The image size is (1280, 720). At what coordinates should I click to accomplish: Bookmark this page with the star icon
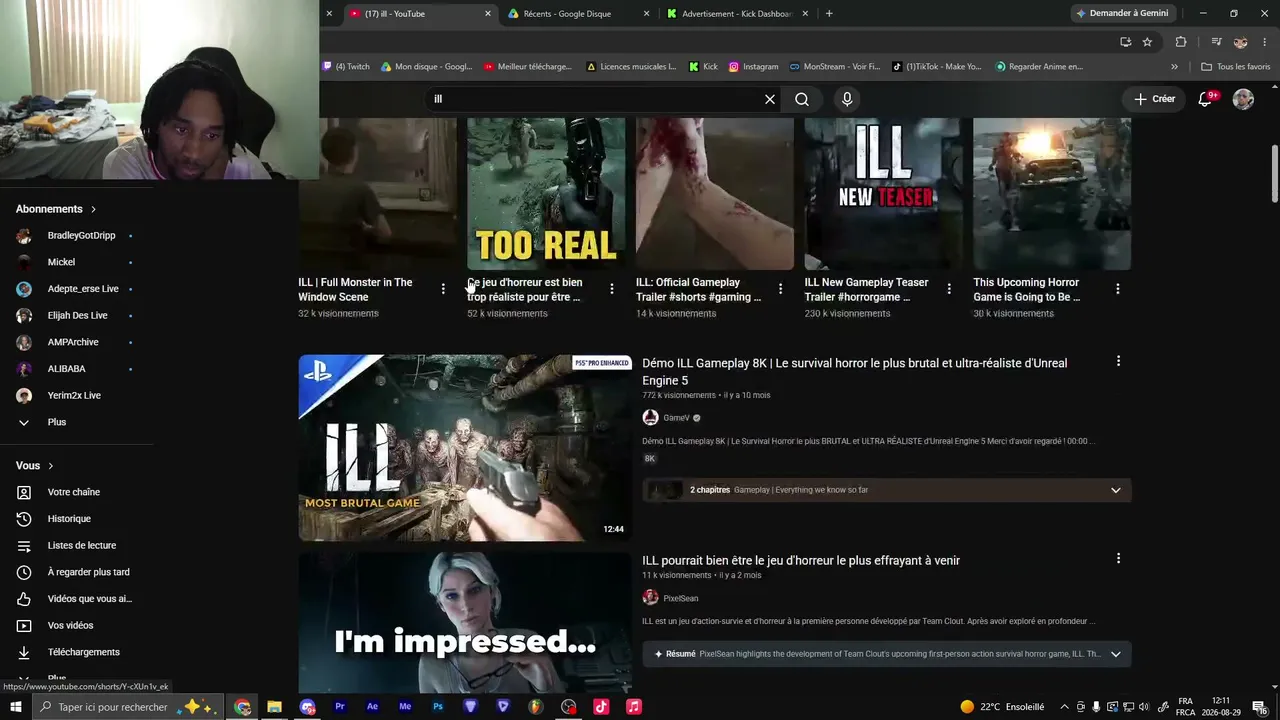(1147, 42)
